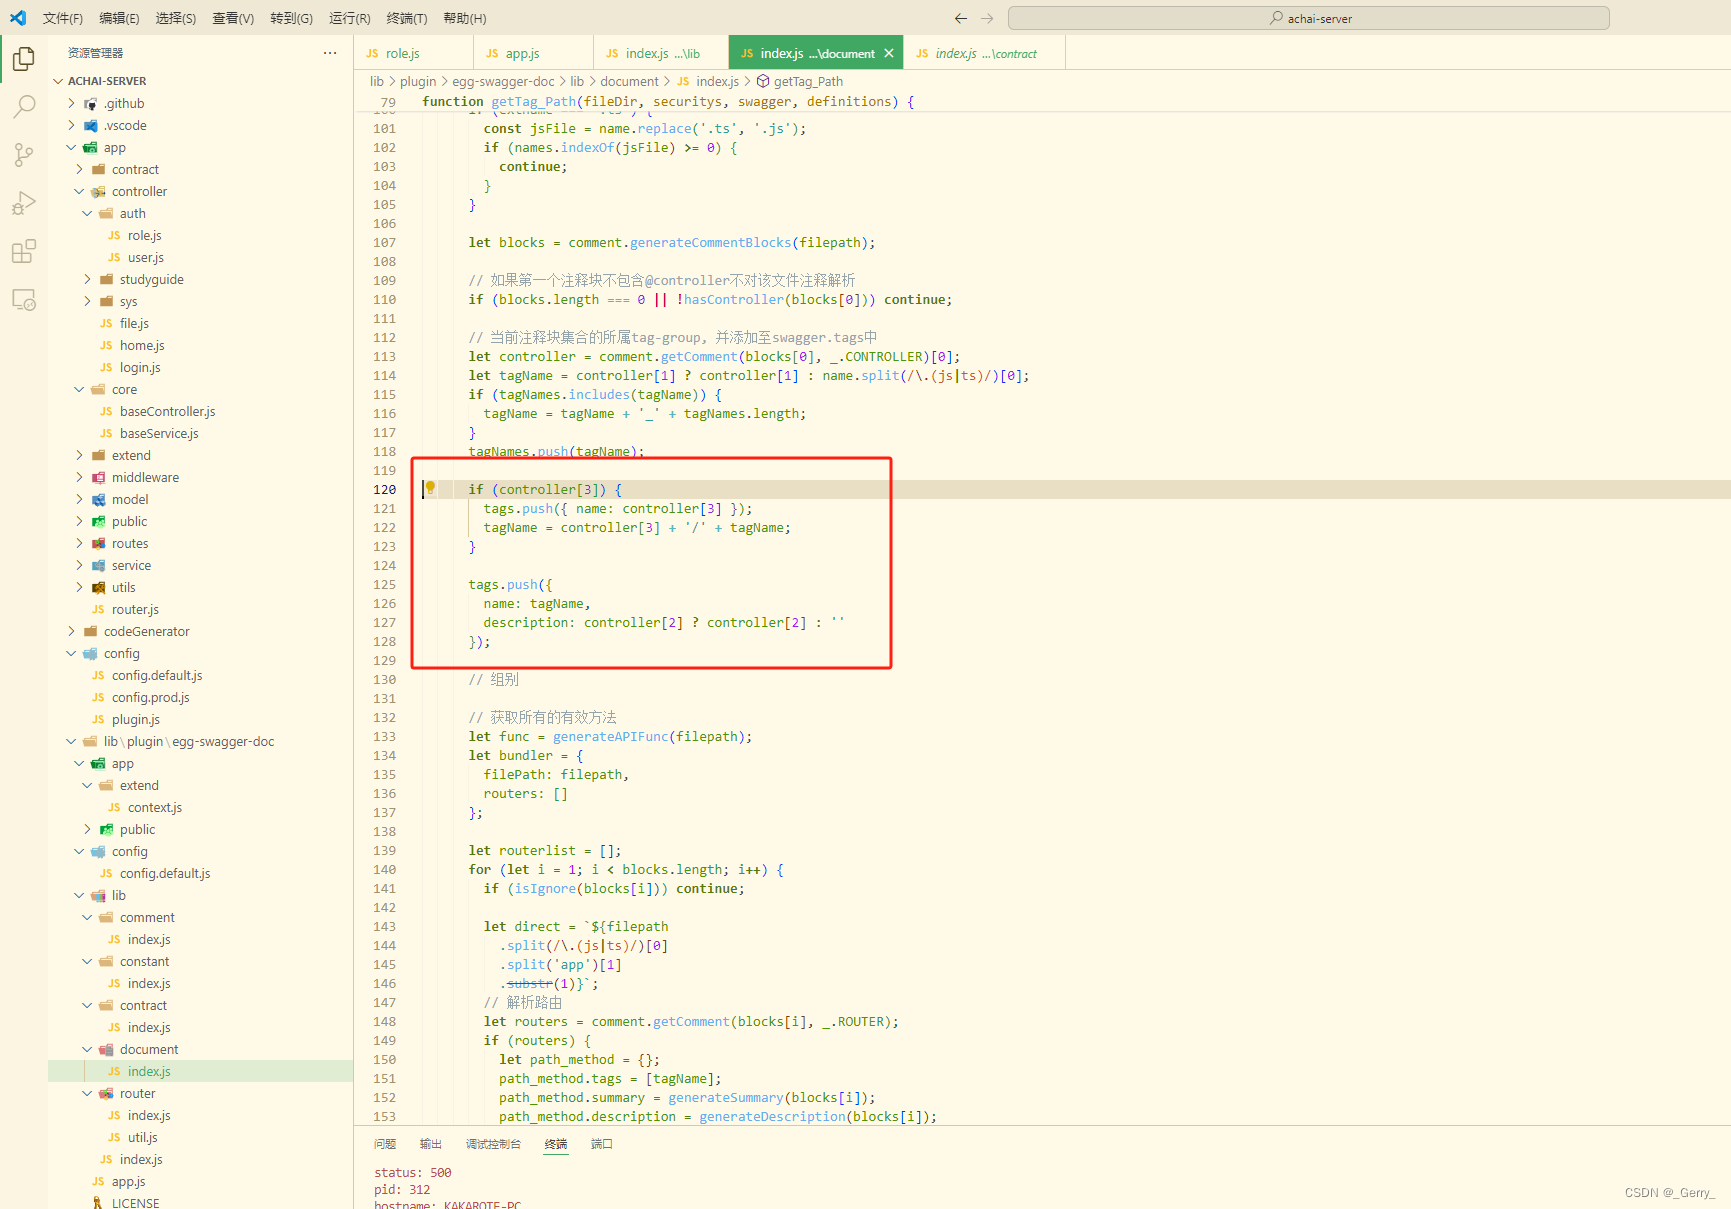Switch to the 问题 panel tab
1731x1209 pixels.
[385, 1144]
